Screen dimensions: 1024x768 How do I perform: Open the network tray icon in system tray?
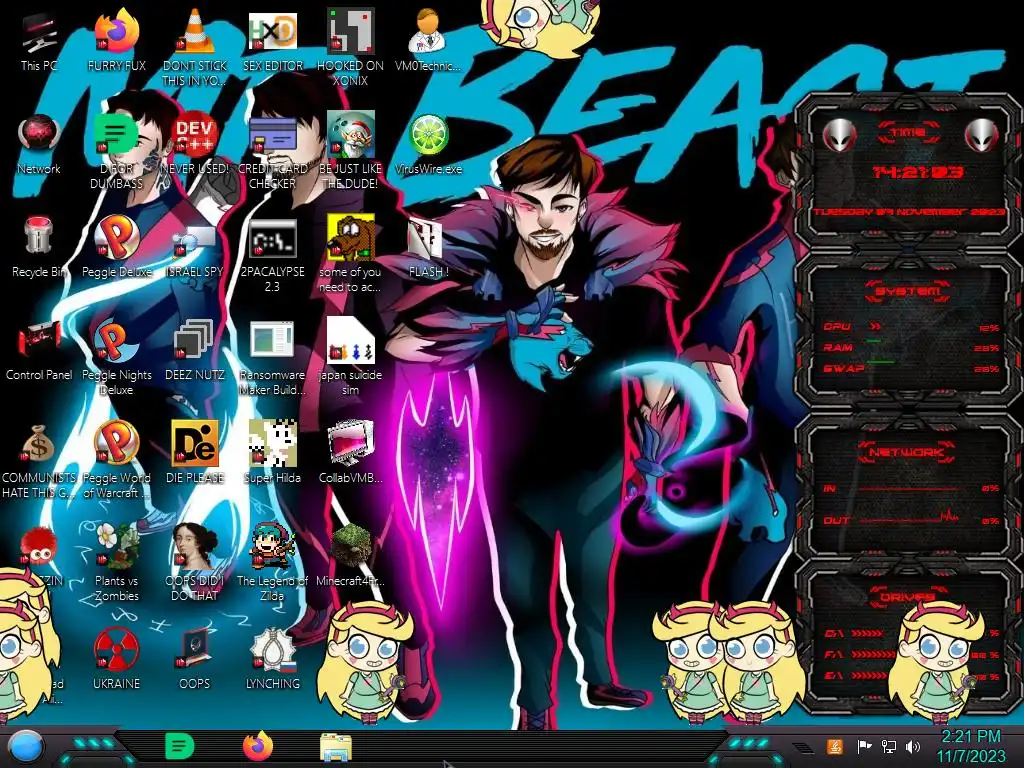(888, 746)
